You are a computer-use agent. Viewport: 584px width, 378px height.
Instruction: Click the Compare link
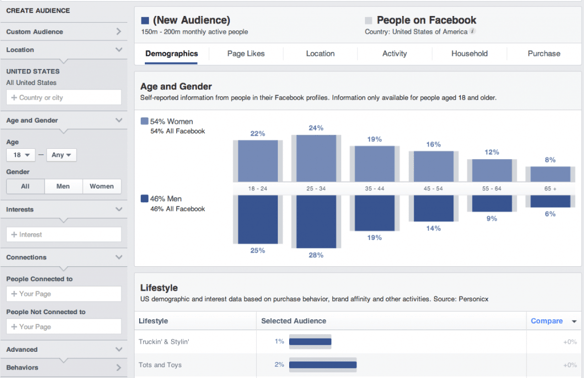(546, 321)
